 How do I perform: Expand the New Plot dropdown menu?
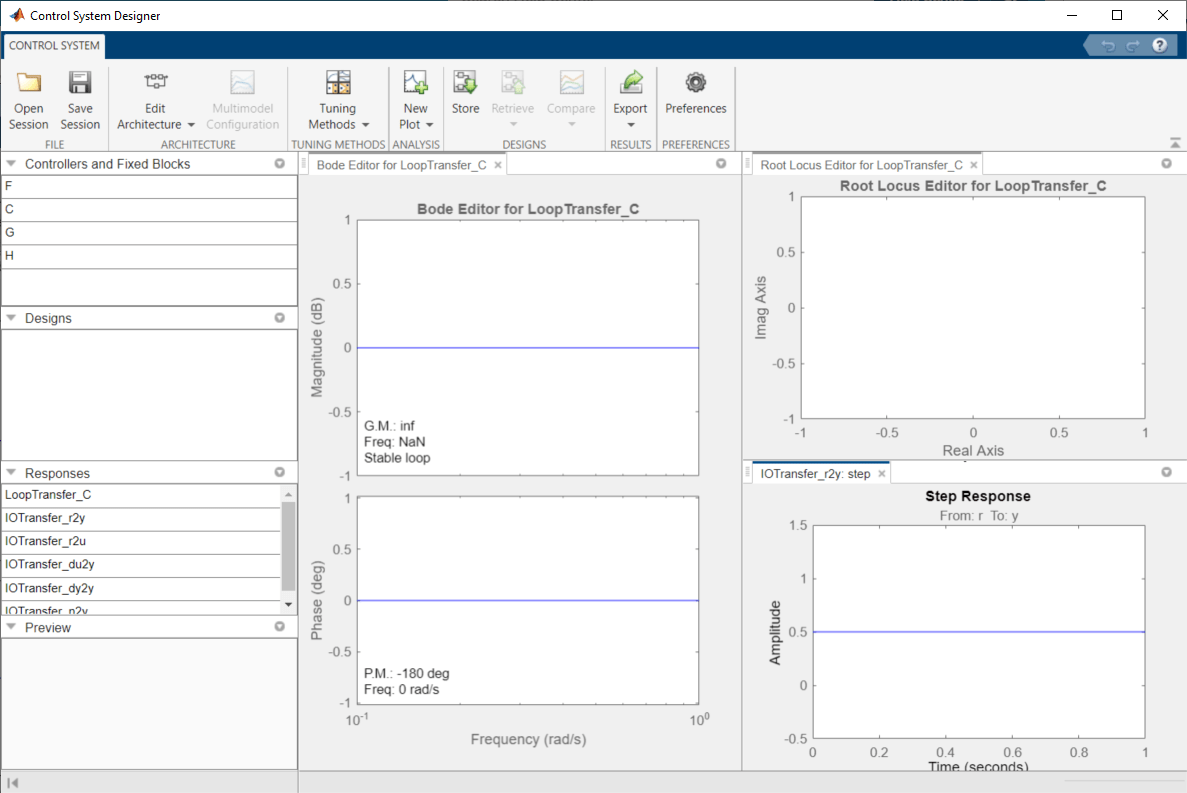click(x=432, y=124)
